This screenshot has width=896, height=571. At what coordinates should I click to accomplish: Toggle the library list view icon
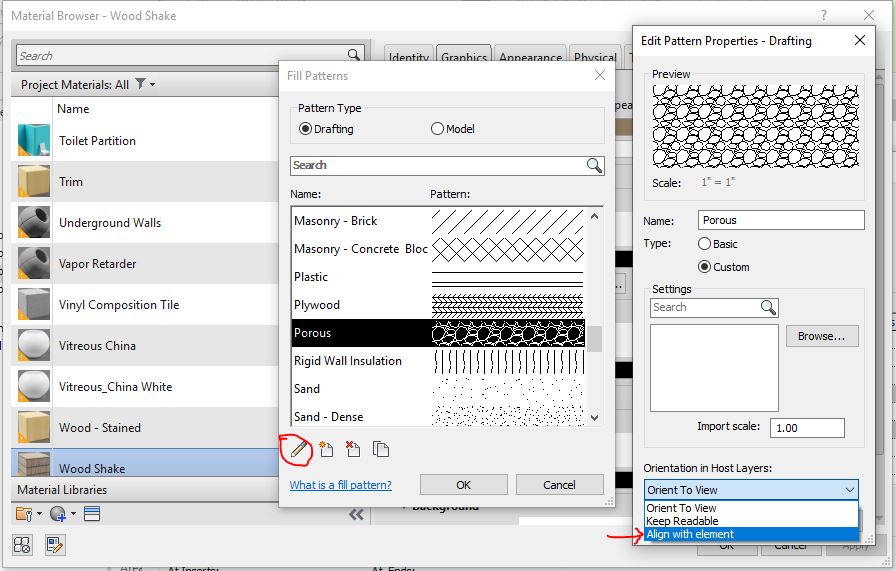[x=92, y=514]
